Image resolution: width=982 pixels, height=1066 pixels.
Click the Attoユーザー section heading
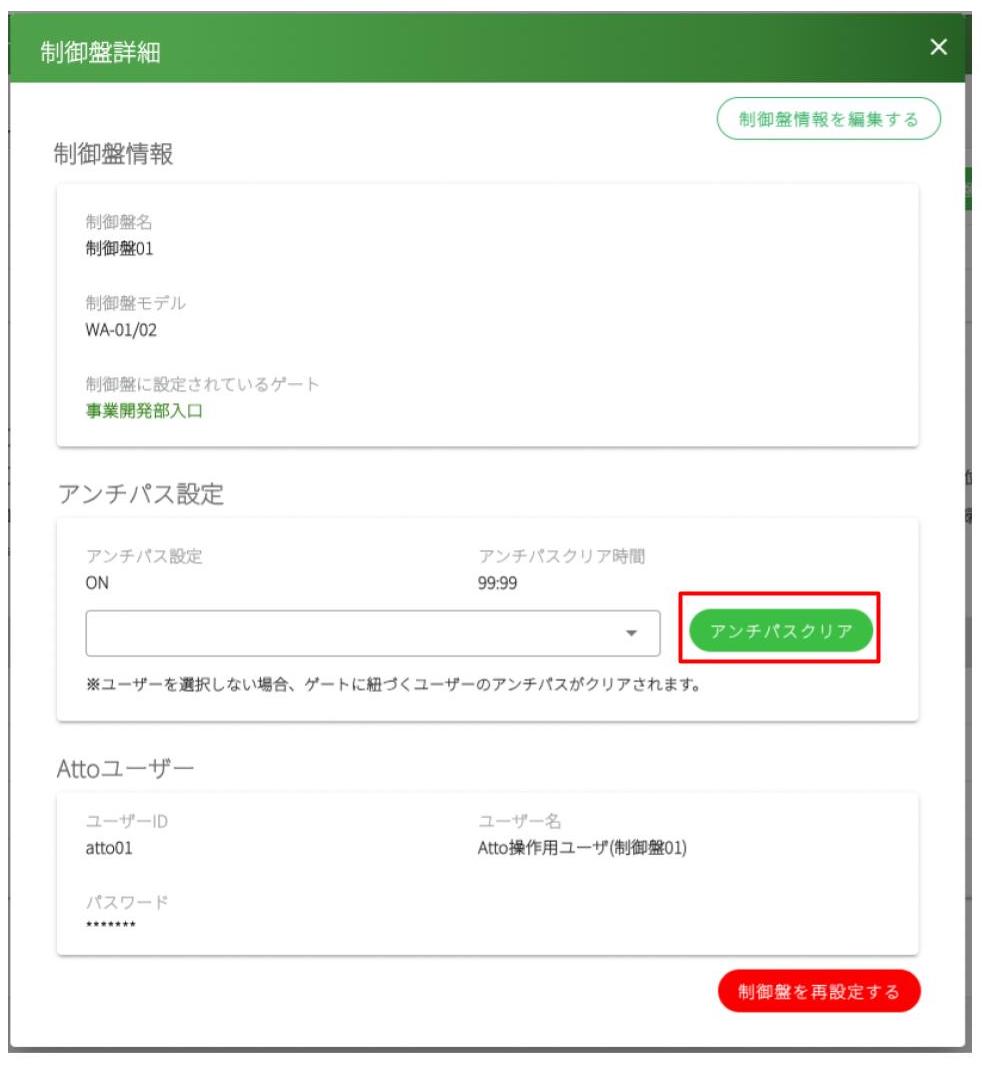tap(125, 769)
